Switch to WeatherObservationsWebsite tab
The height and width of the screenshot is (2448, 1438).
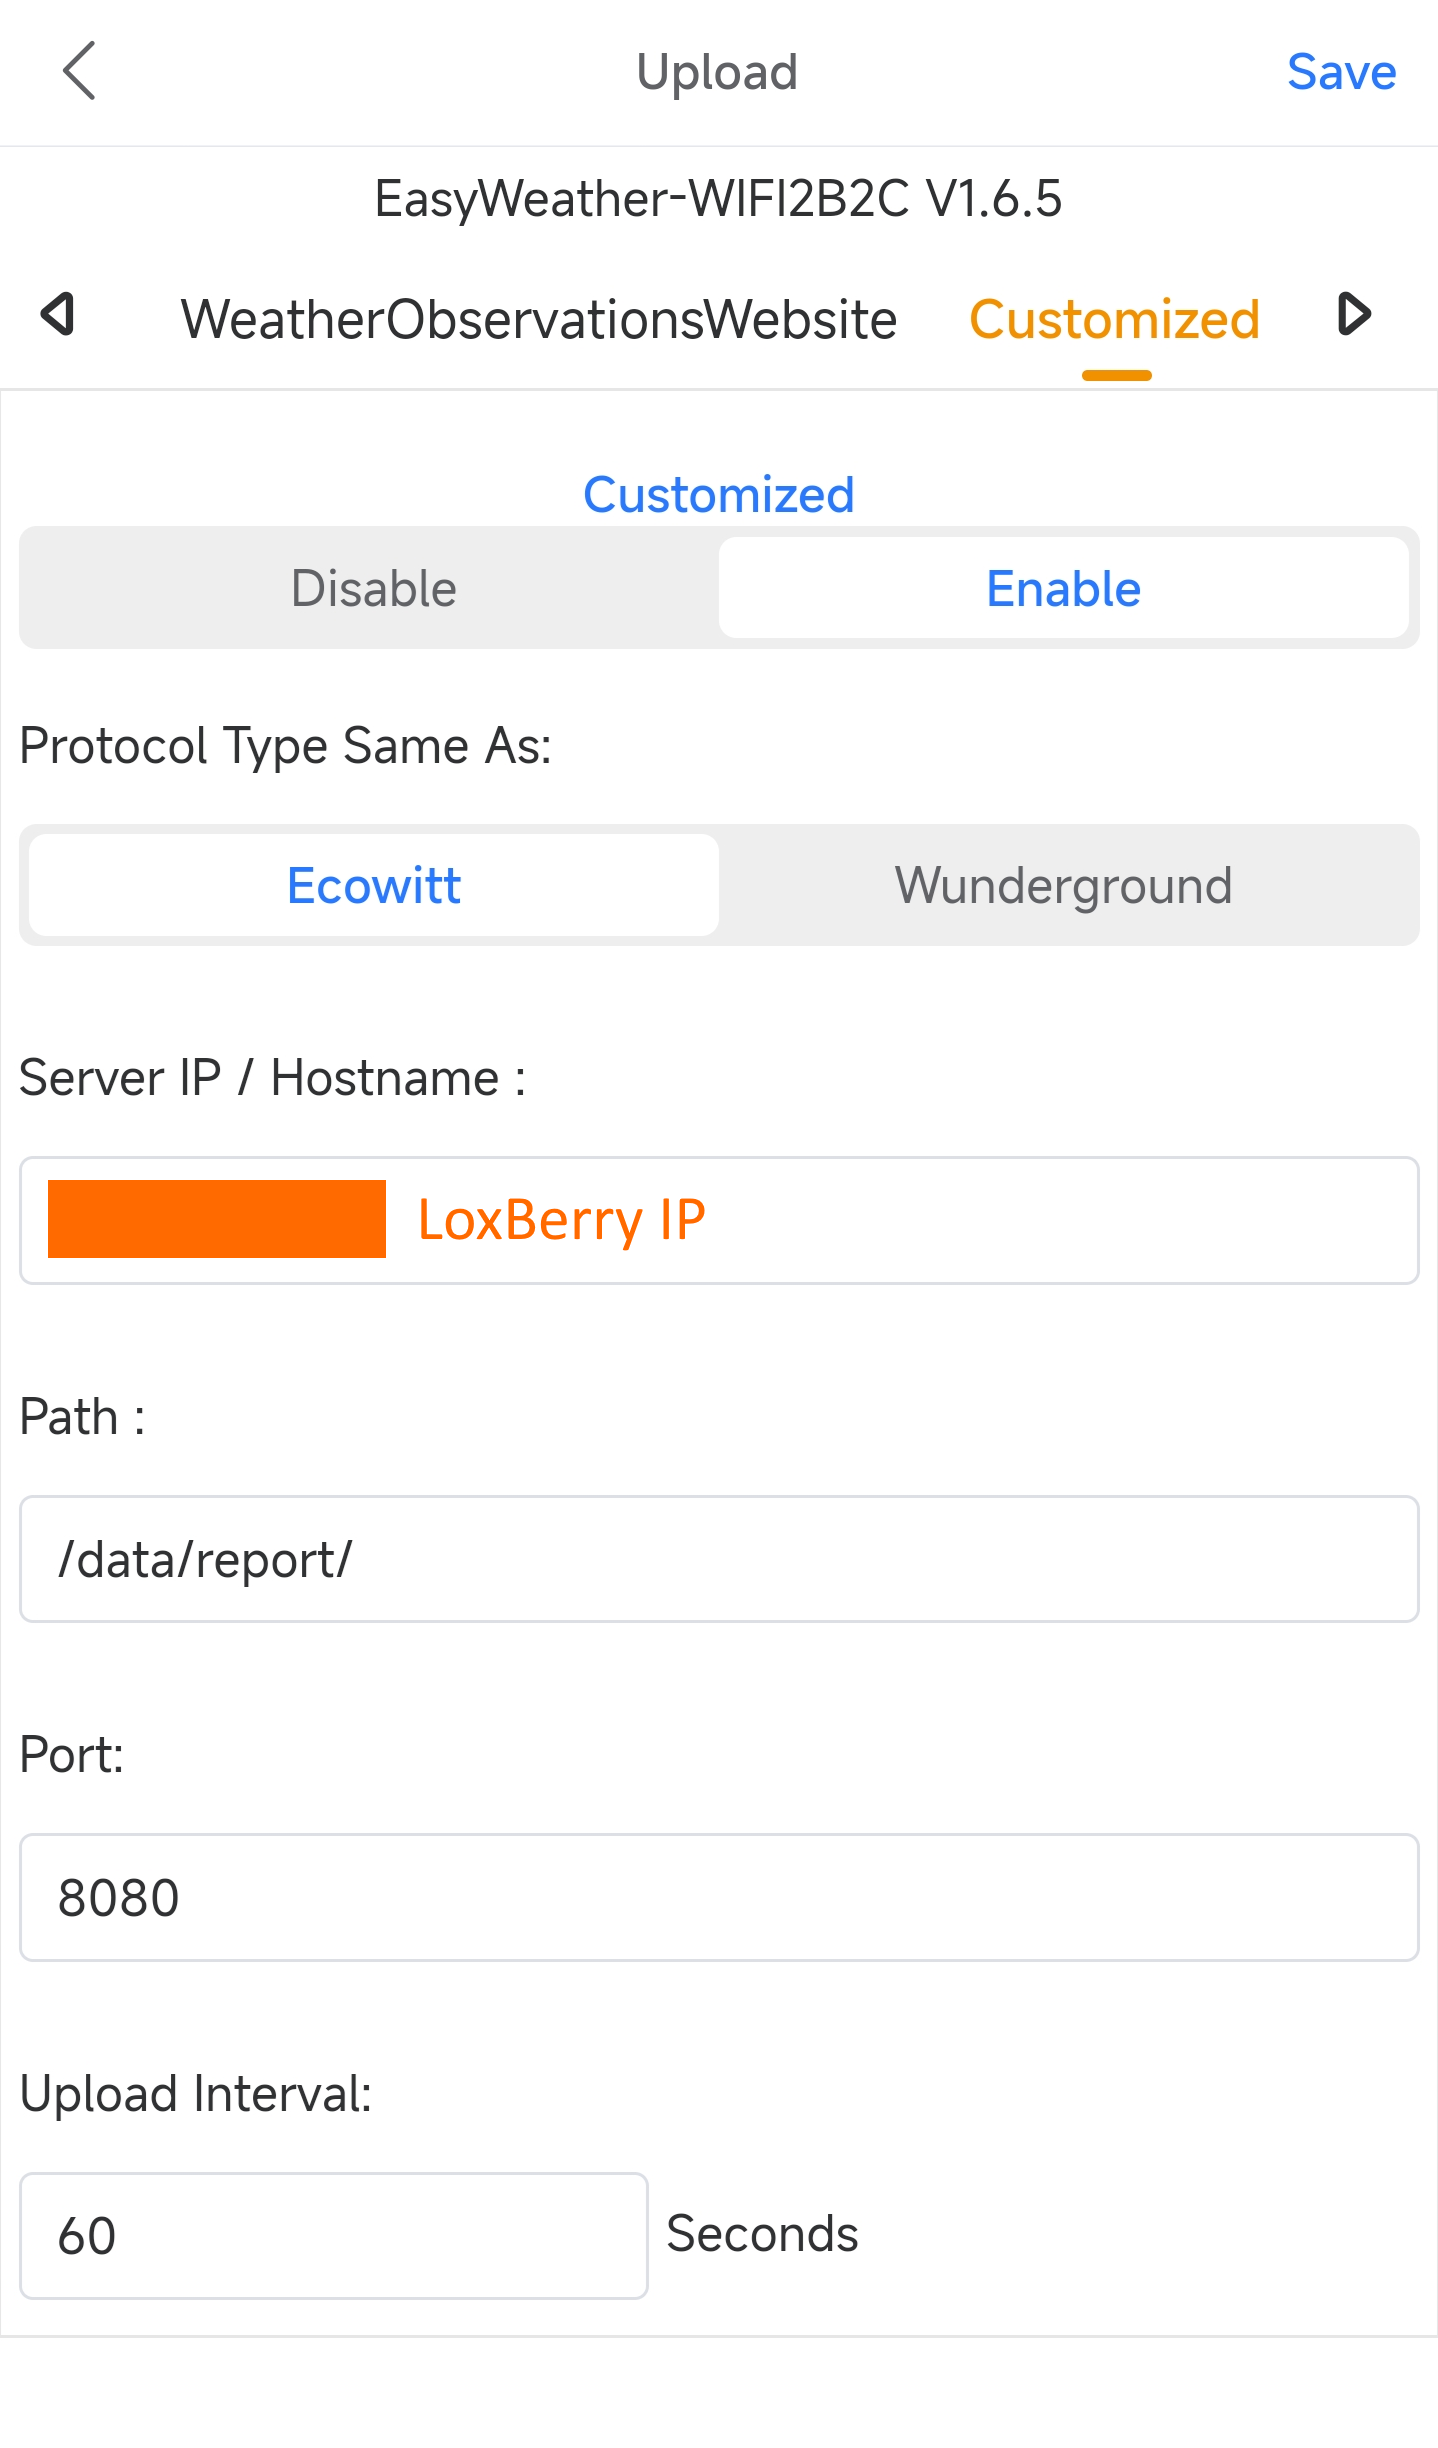[x=538, y=320]
